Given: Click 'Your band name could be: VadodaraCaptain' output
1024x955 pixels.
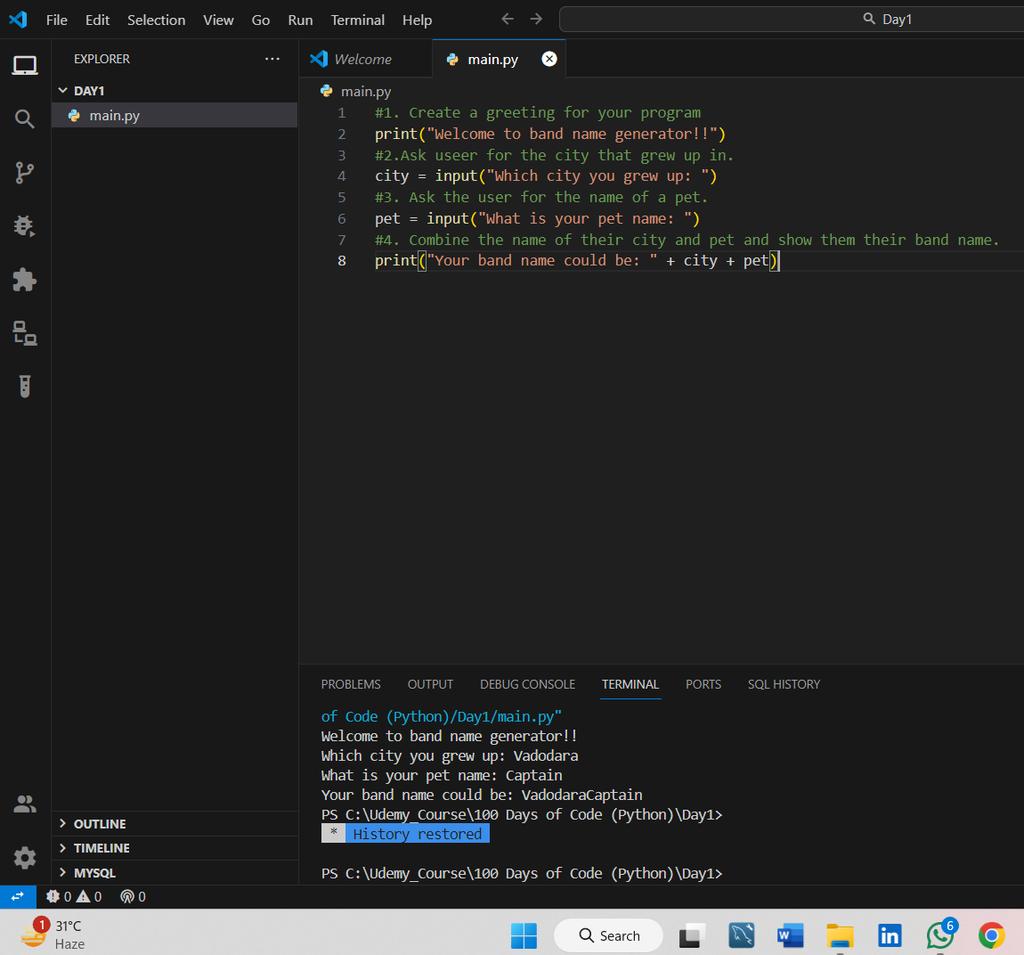Looking at the screenshot, I should coord(482,795).
